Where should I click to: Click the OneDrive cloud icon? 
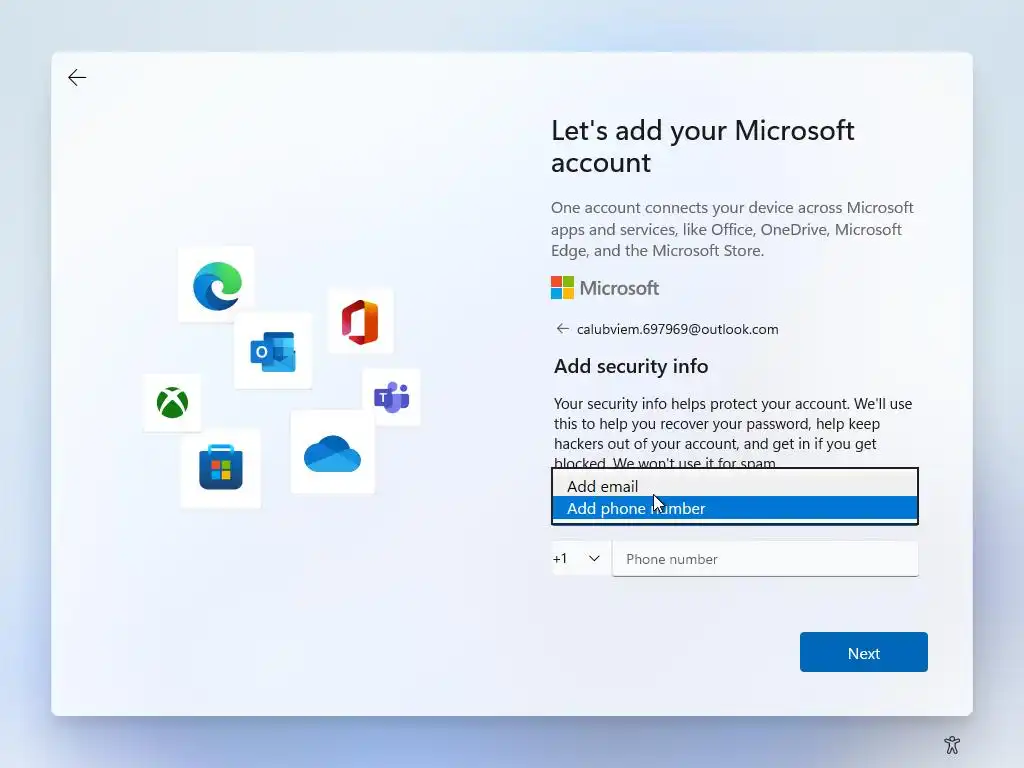[x=332, y=453]
